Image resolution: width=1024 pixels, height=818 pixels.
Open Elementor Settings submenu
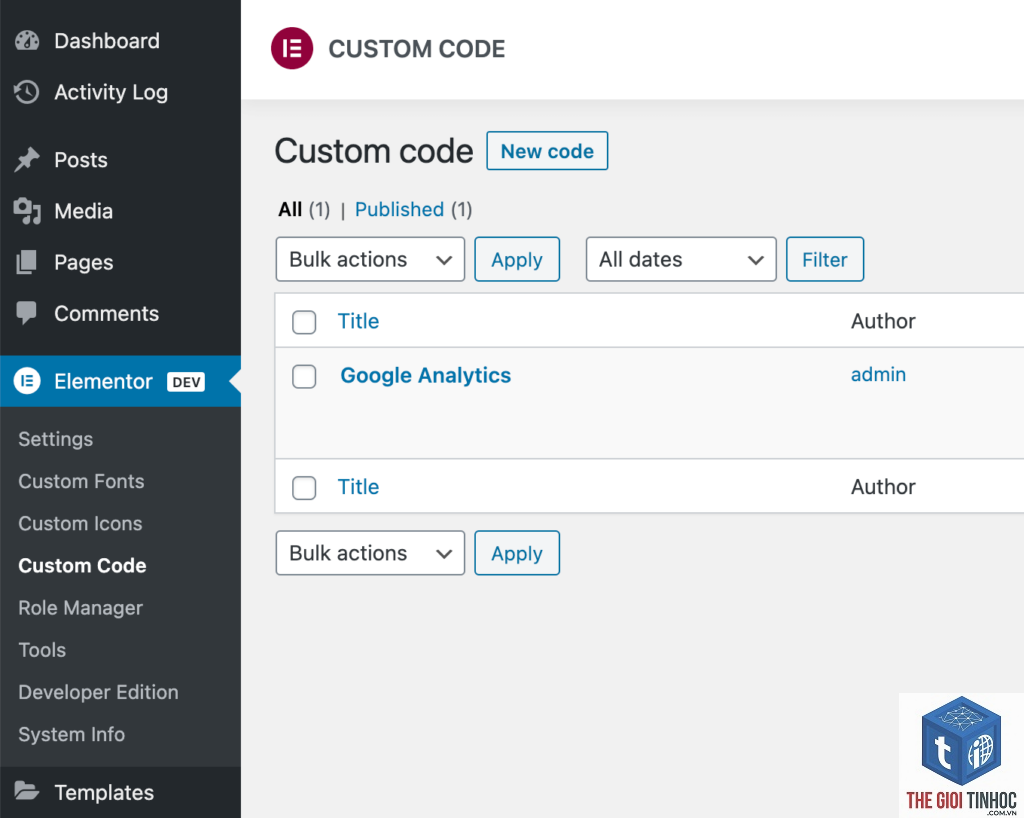click(56, 439)
